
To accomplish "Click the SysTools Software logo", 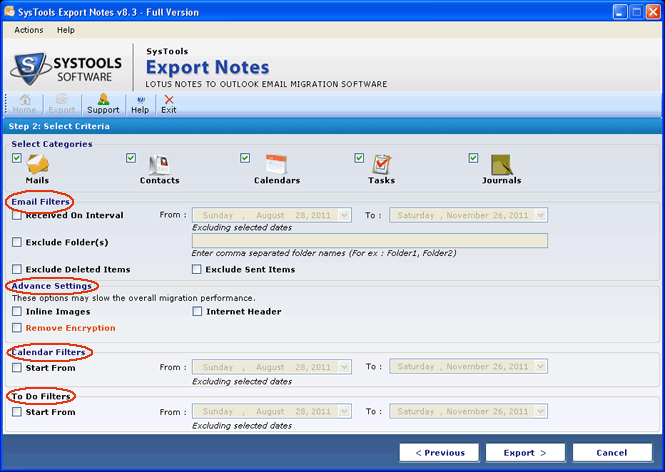I will pos(67,68).
